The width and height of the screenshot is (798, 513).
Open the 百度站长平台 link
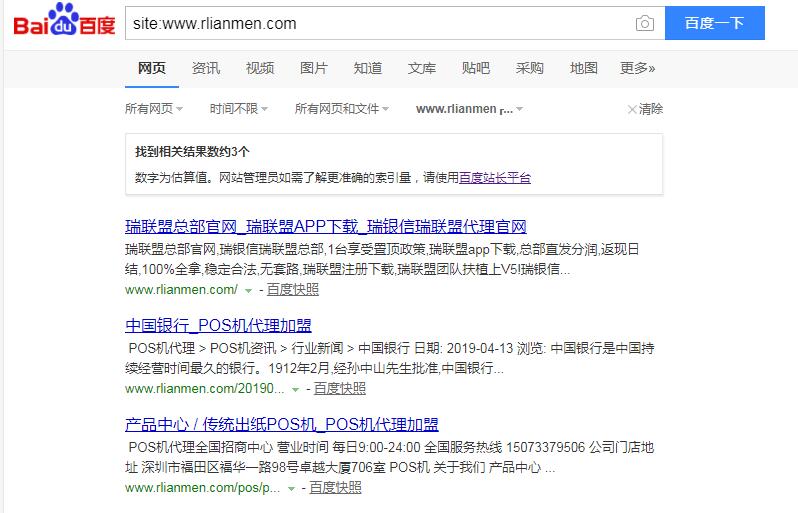click(495, 178)
